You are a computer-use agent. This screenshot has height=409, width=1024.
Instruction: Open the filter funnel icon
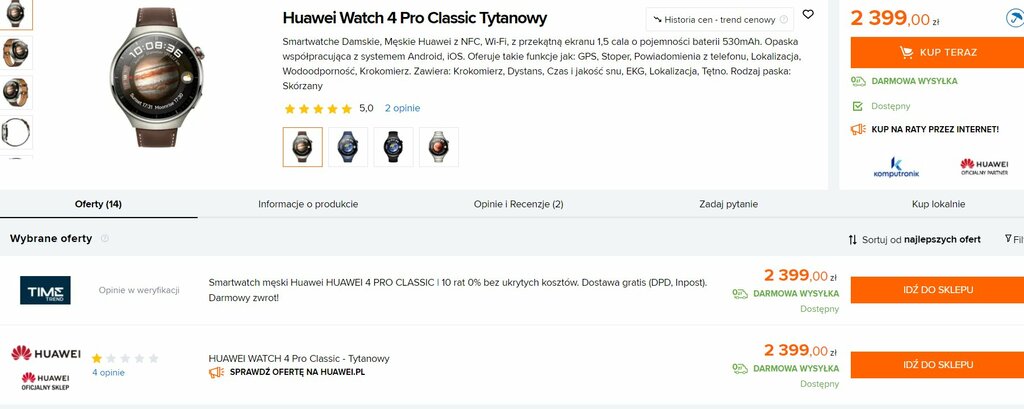click(1008, 239)
